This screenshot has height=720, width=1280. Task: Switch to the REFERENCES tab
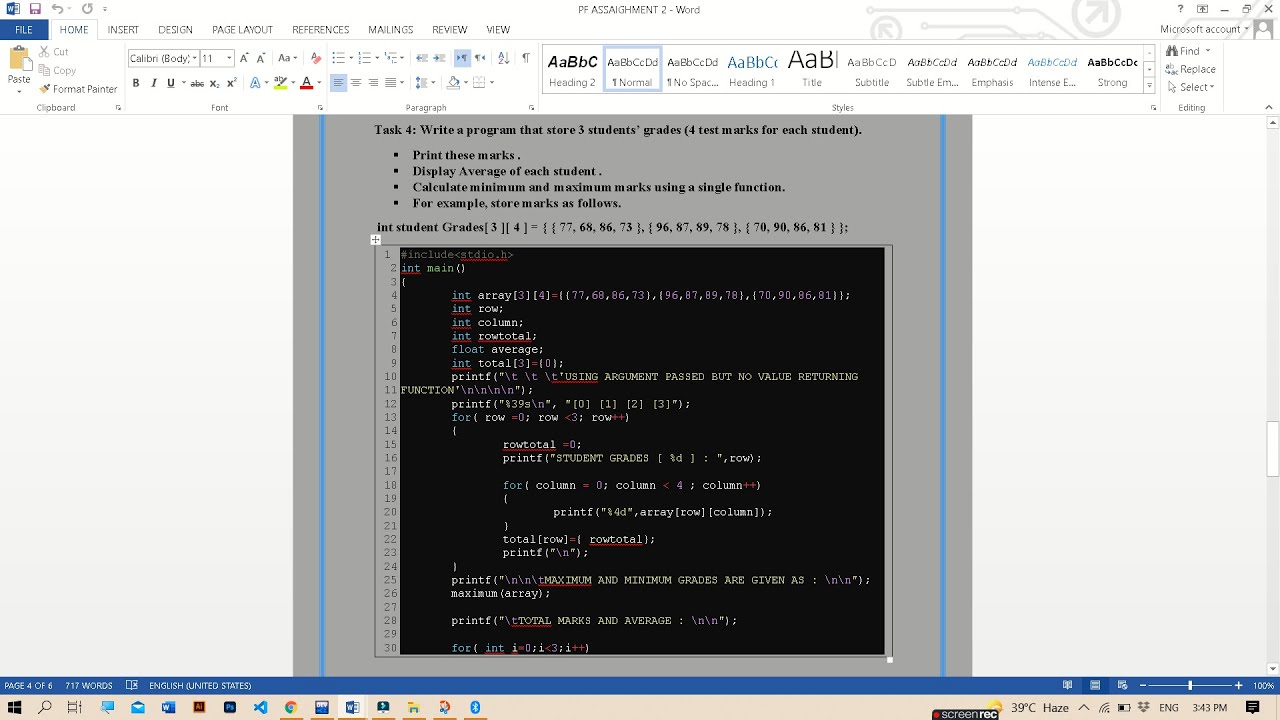[320, 30]
